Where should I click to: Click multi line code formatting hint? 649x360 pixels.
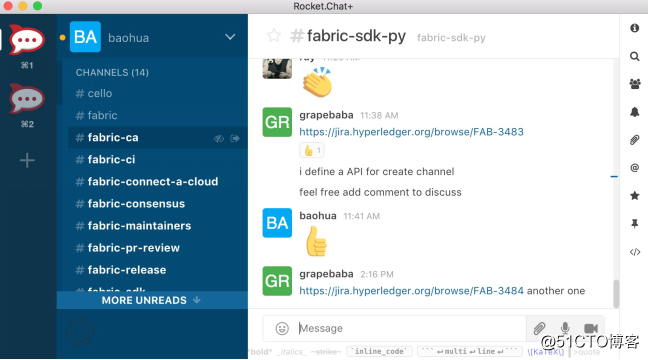(x=470, y=351)
